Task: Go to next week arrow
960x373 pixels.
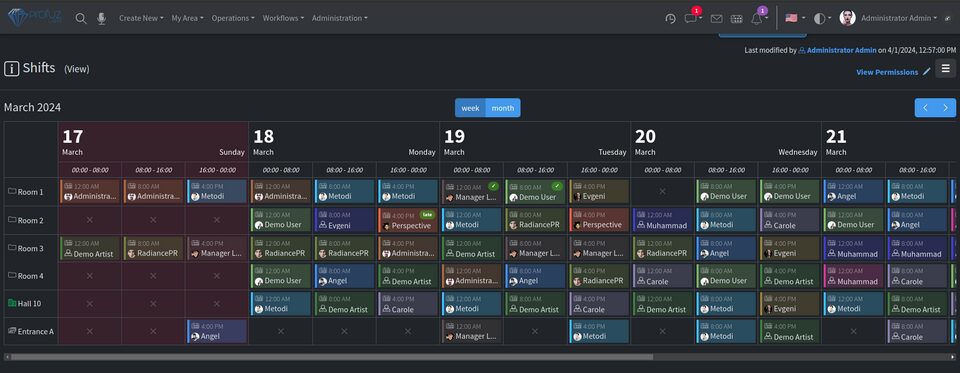Action: (945, 108)
